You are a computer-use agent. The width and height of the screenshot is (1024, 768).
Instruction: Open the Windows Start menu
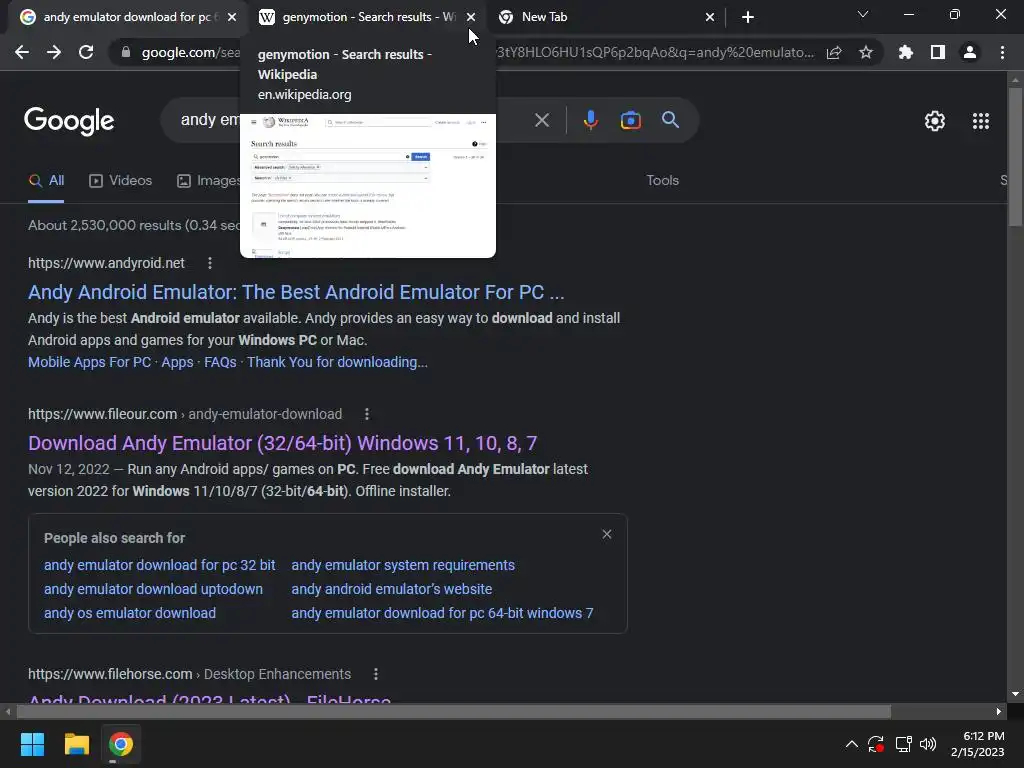[32, 744]
